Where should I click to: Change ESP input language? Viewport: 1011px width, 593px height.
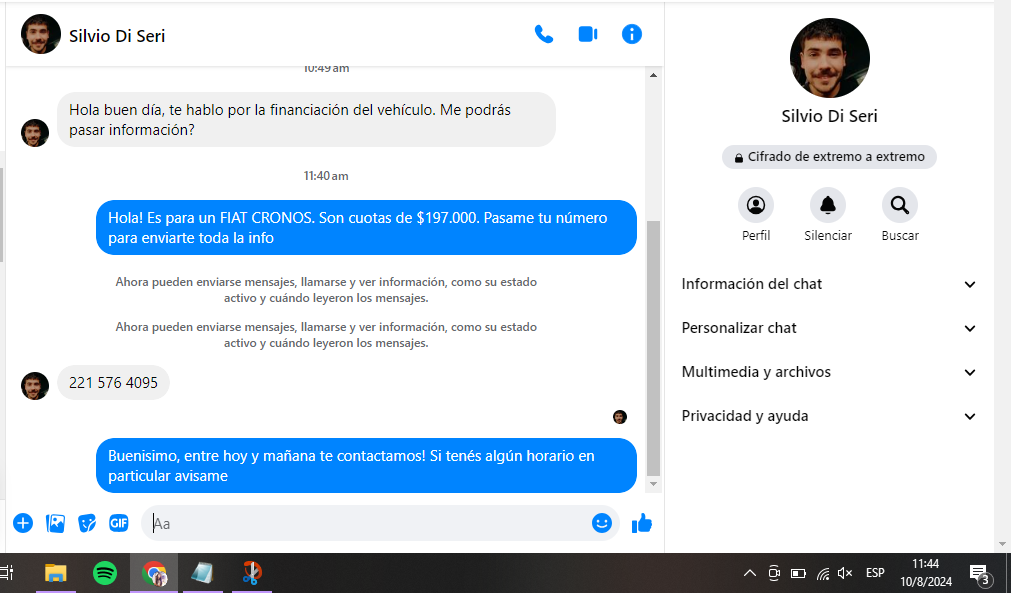pyautogui.click(x=875, y=573)
